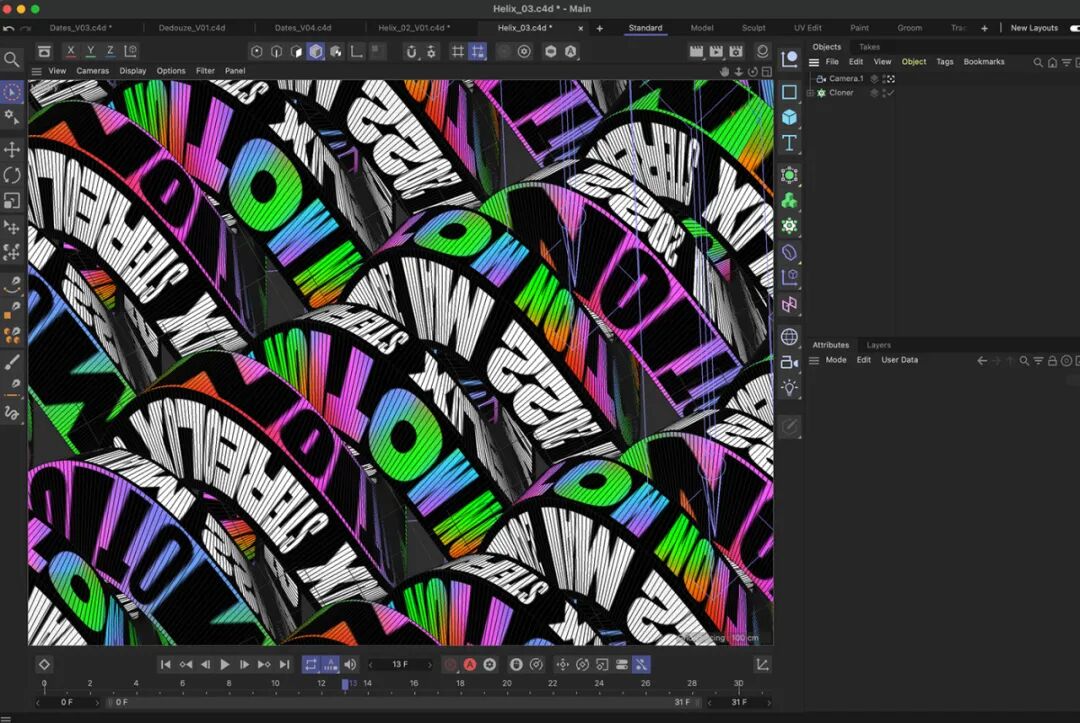
Task: Render to Picture Viewer clapboard icon
Action: tap(716, 52)
